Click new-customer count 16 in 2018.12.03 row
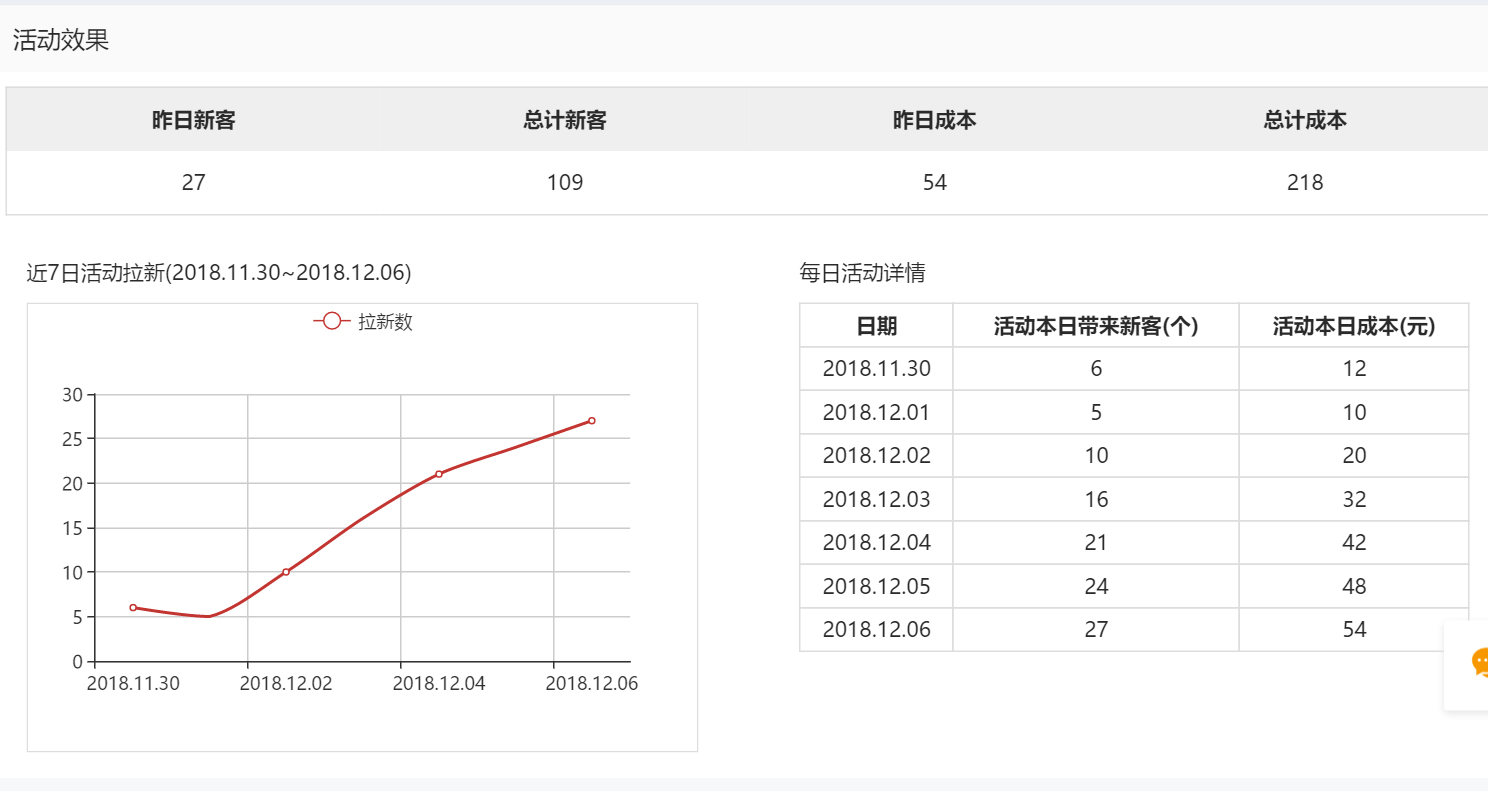Image resolution: width=1488 pixels, height=791 pixels. pyautogui.click(x=1096, y=499)
